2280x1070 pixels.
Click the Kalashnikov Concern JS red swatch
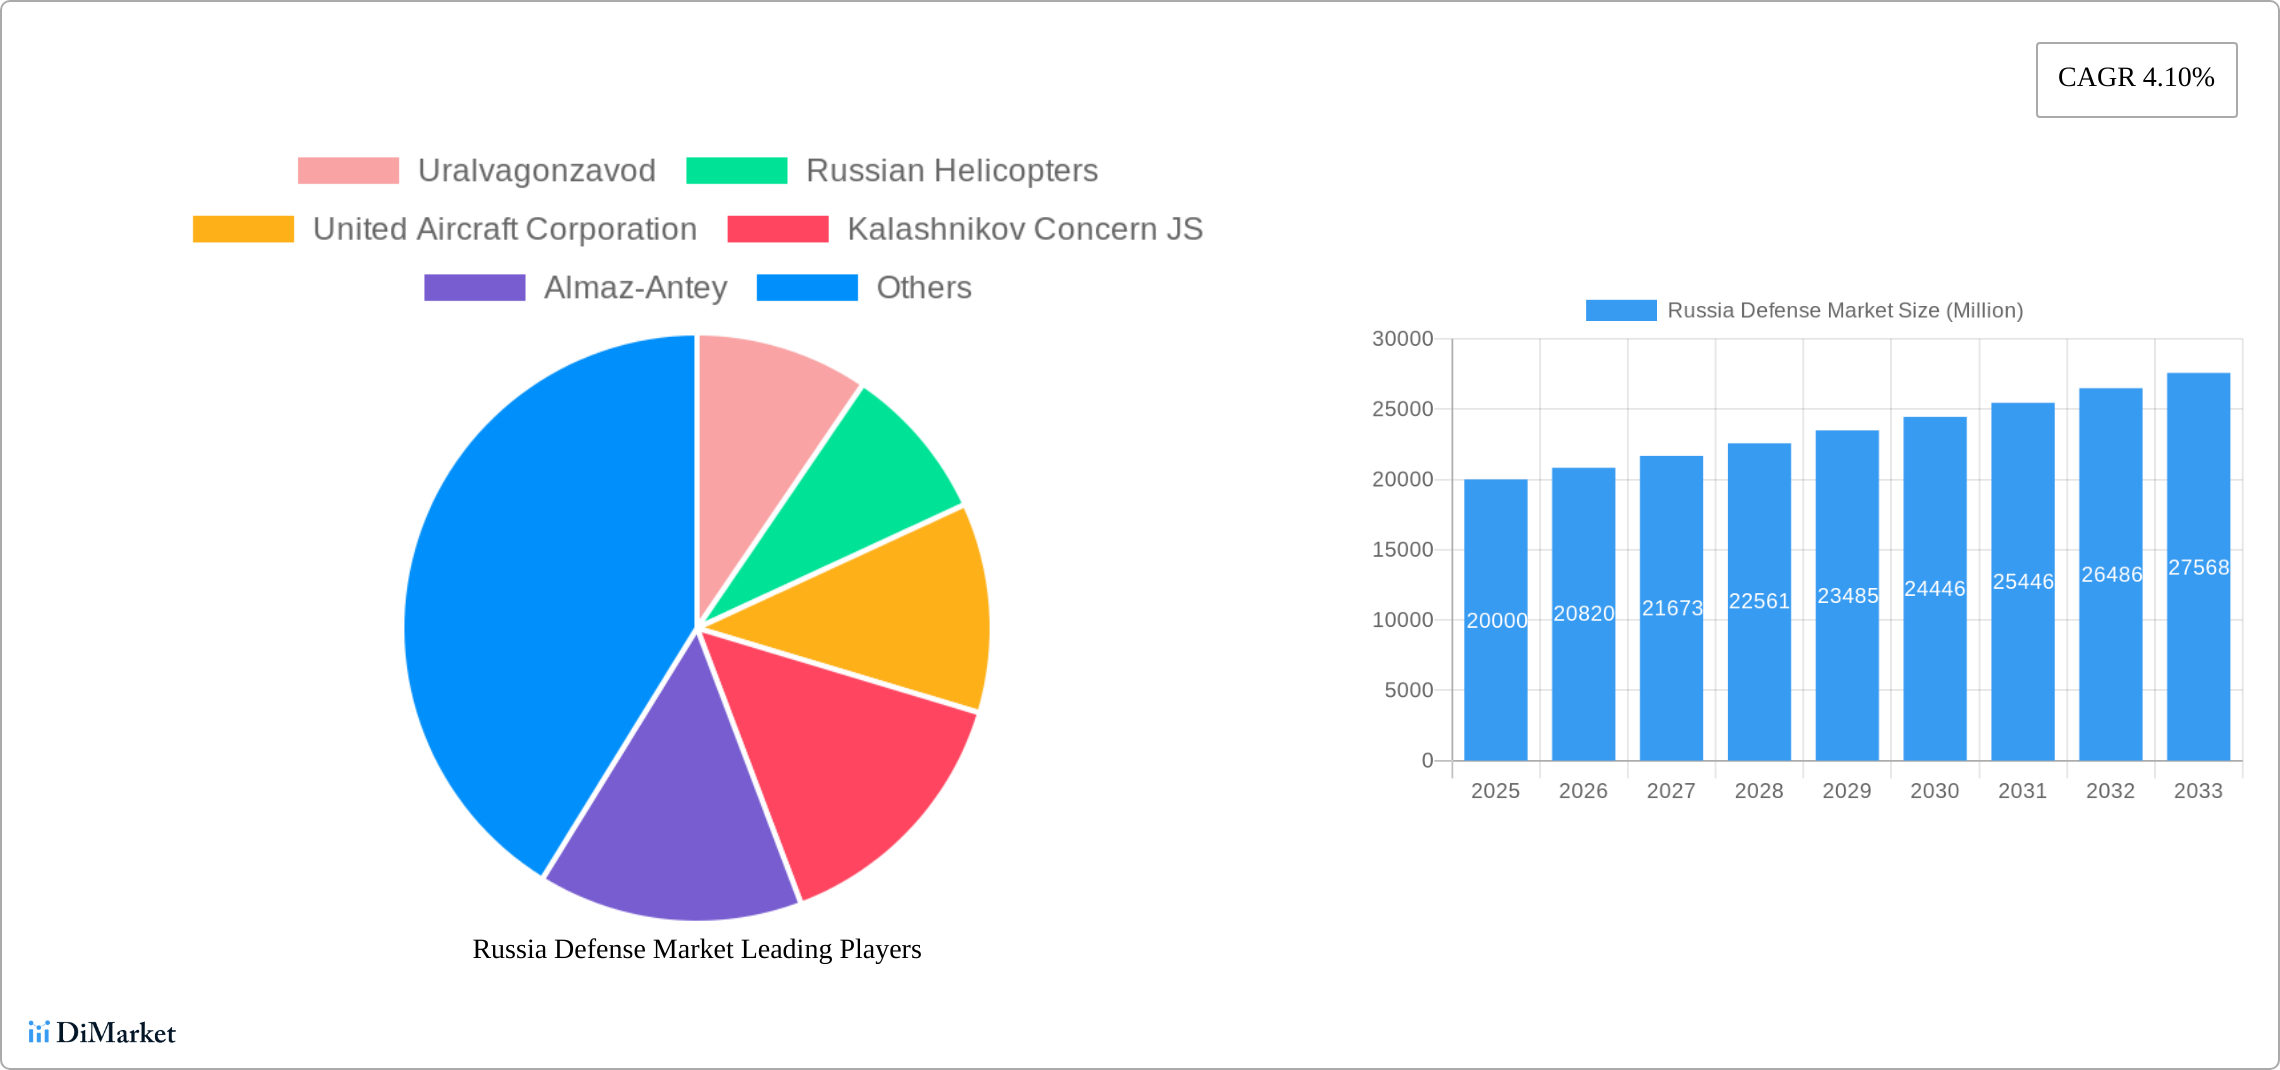777,229
